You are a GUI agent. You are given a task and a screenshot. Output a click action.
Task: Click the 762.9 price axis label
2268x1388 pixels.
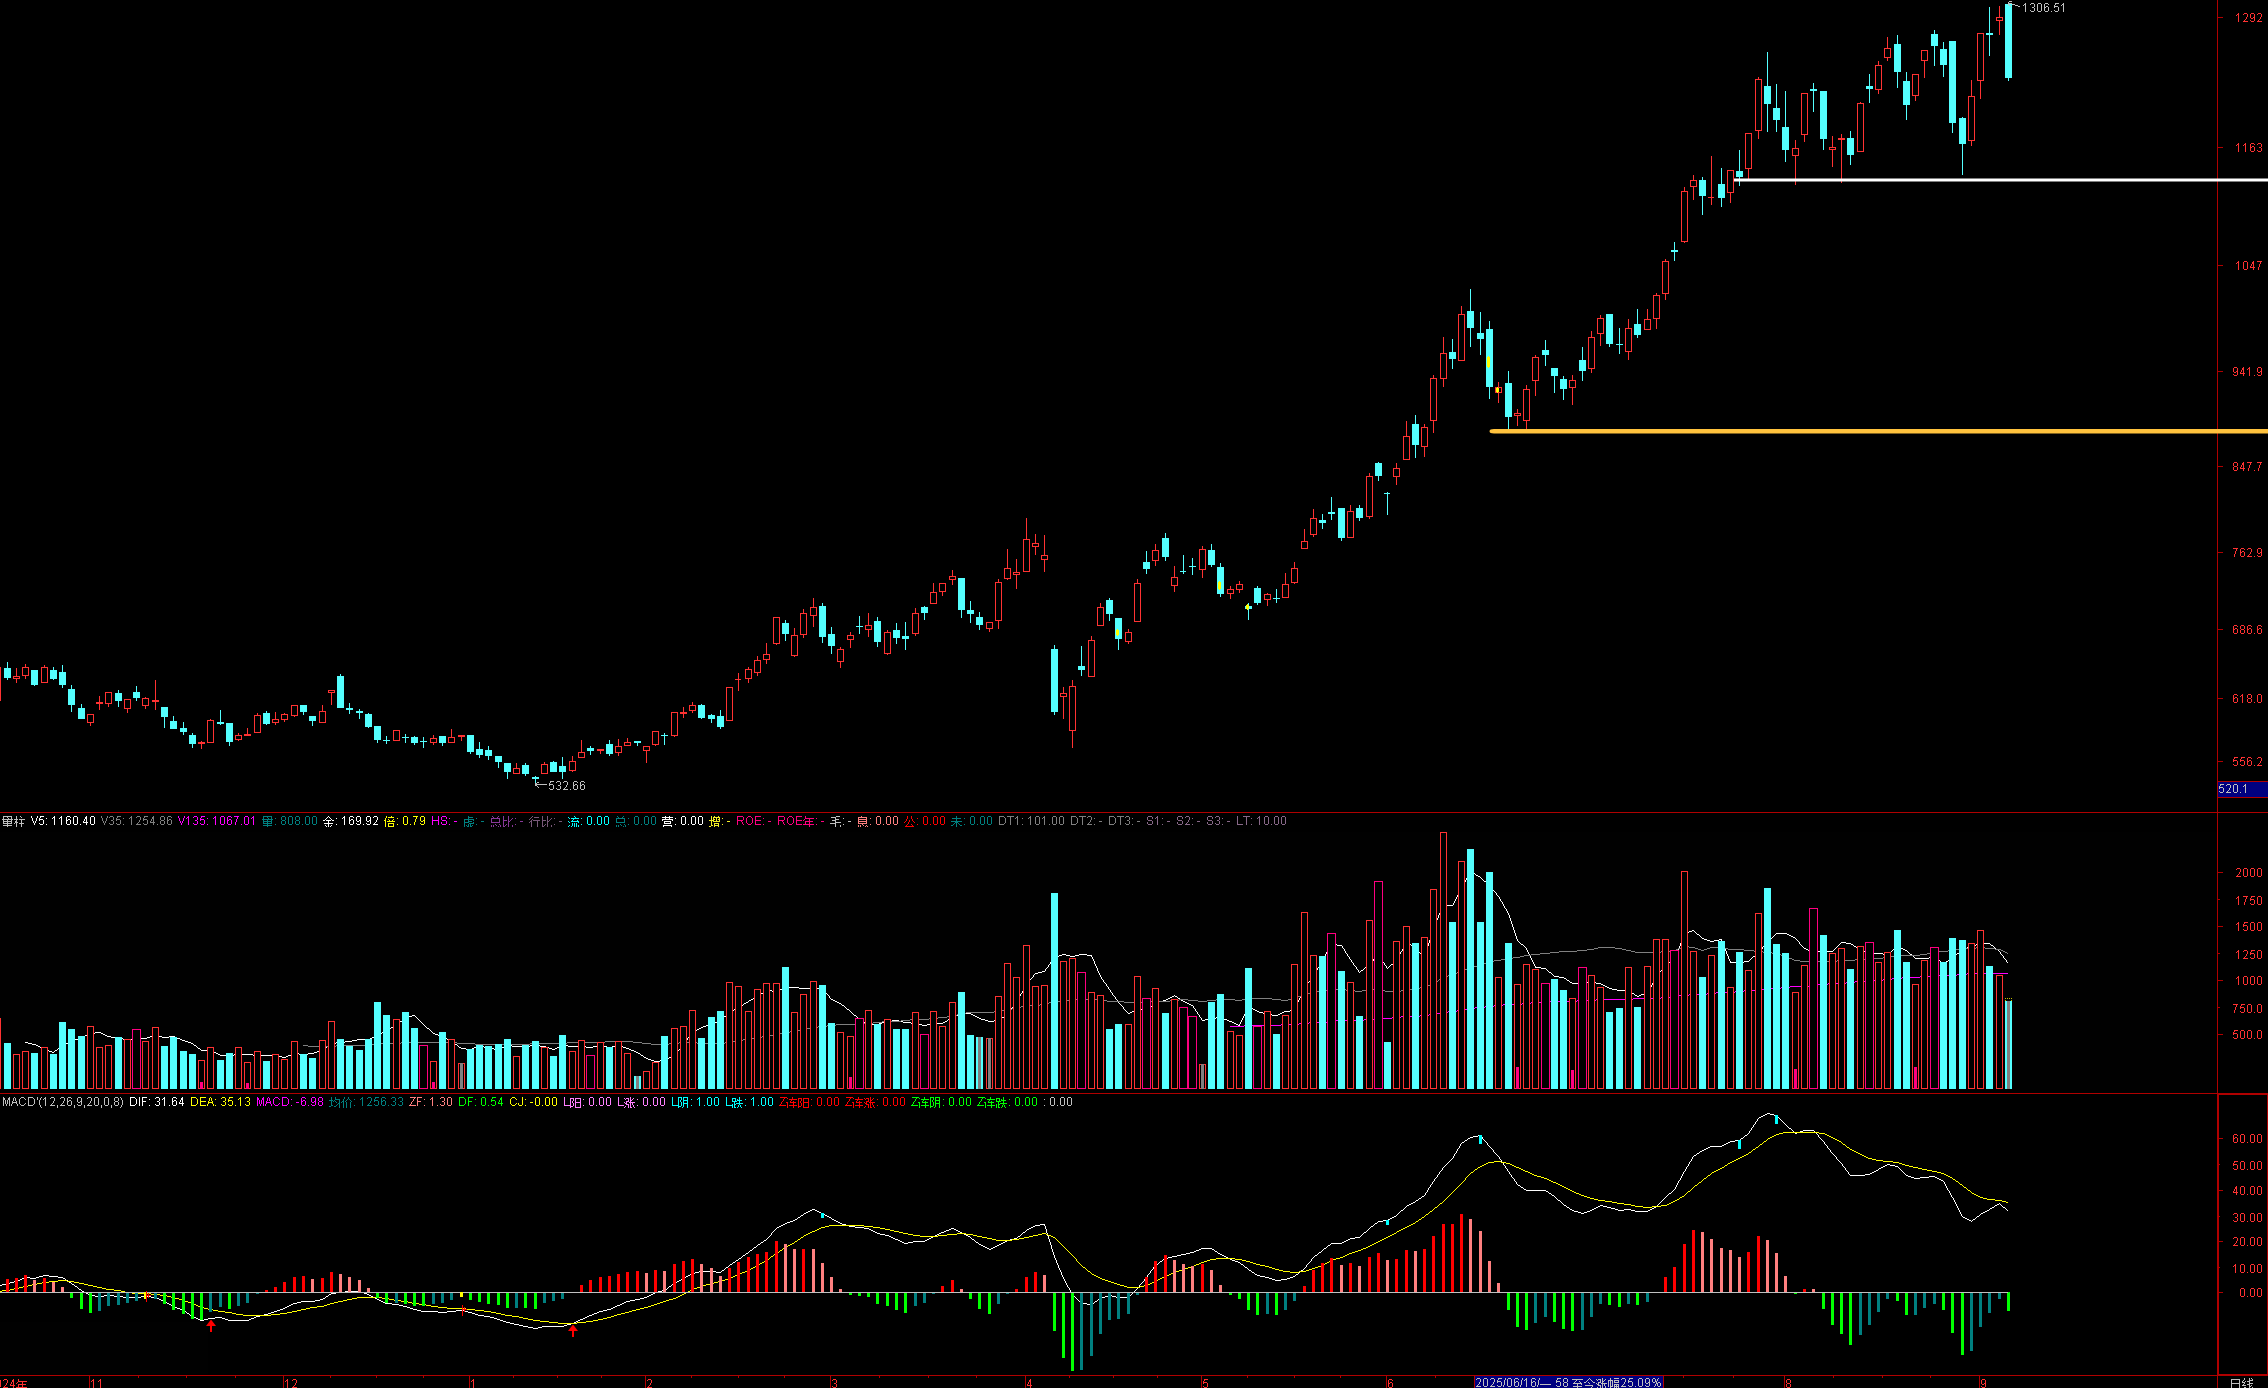tap(2247, 553)
